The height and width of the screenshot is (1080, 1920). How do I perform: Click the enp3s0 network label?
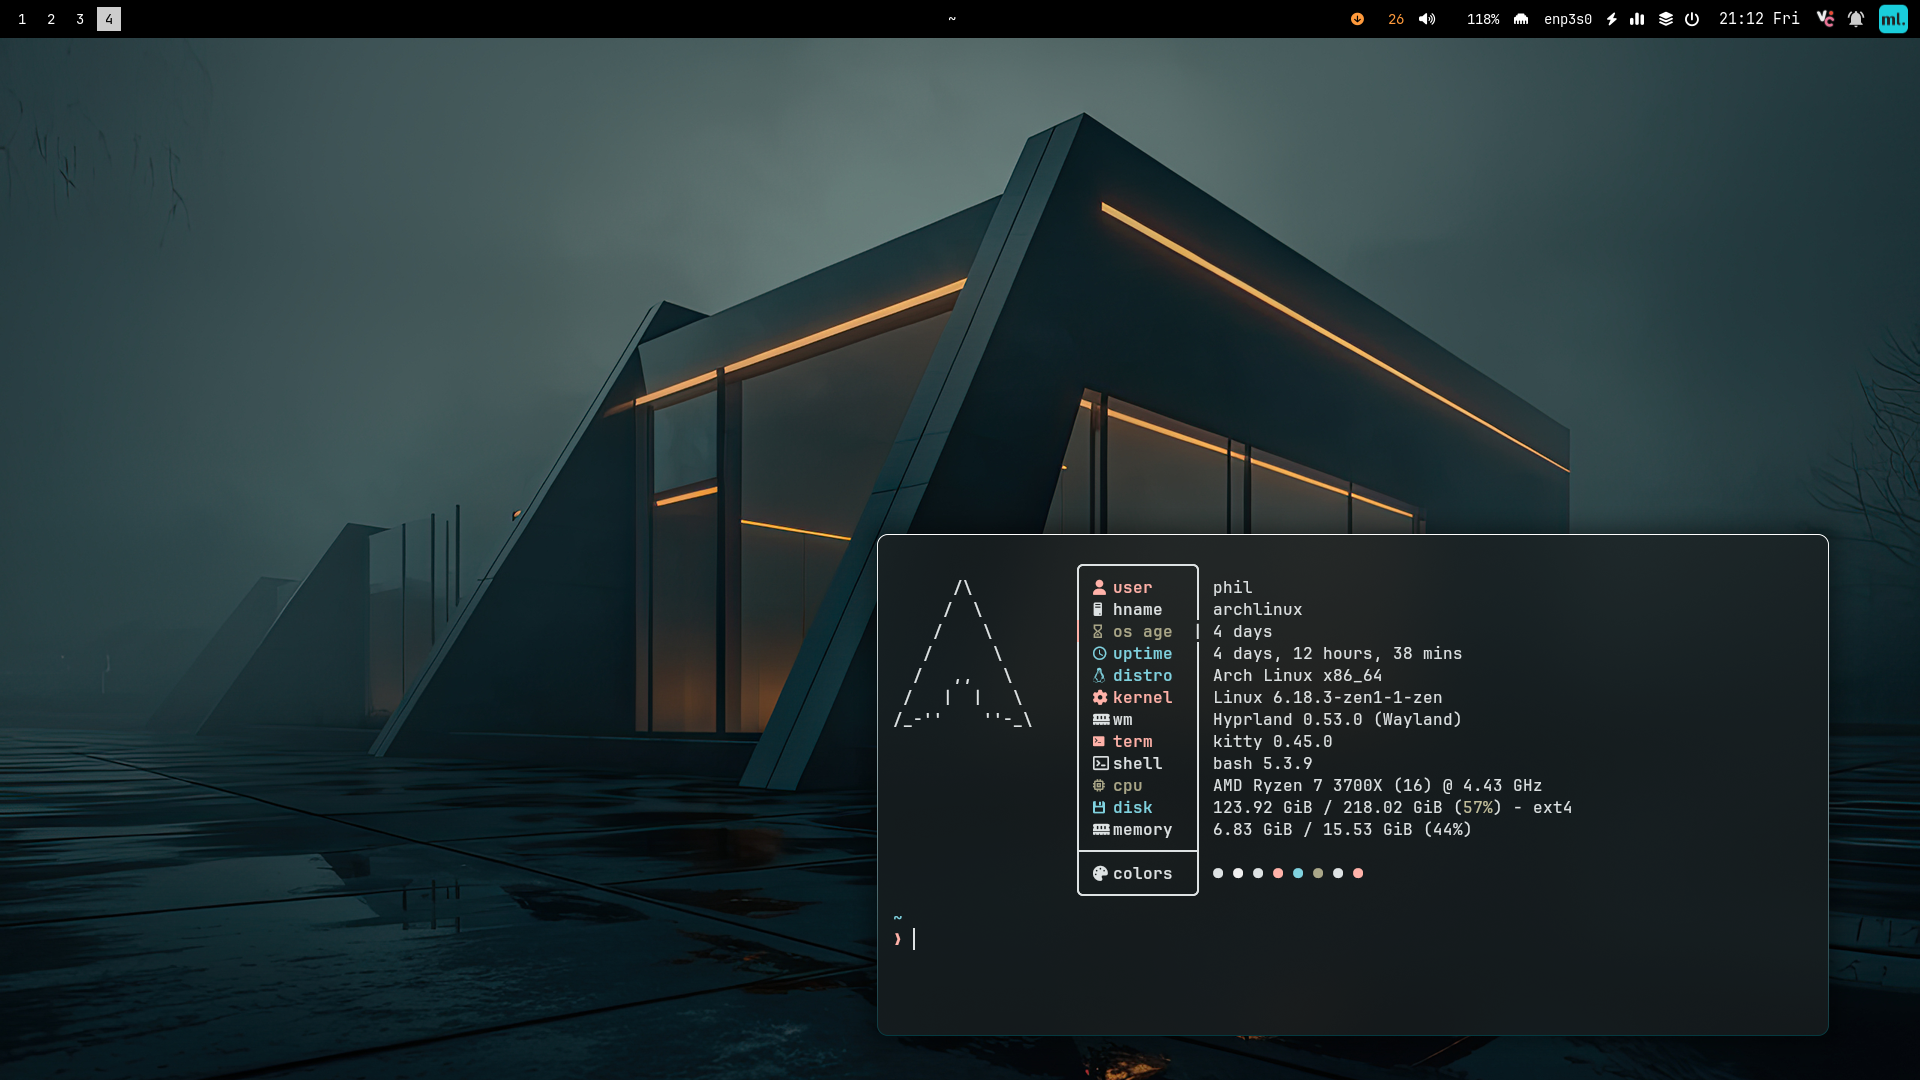point(1567,19)
